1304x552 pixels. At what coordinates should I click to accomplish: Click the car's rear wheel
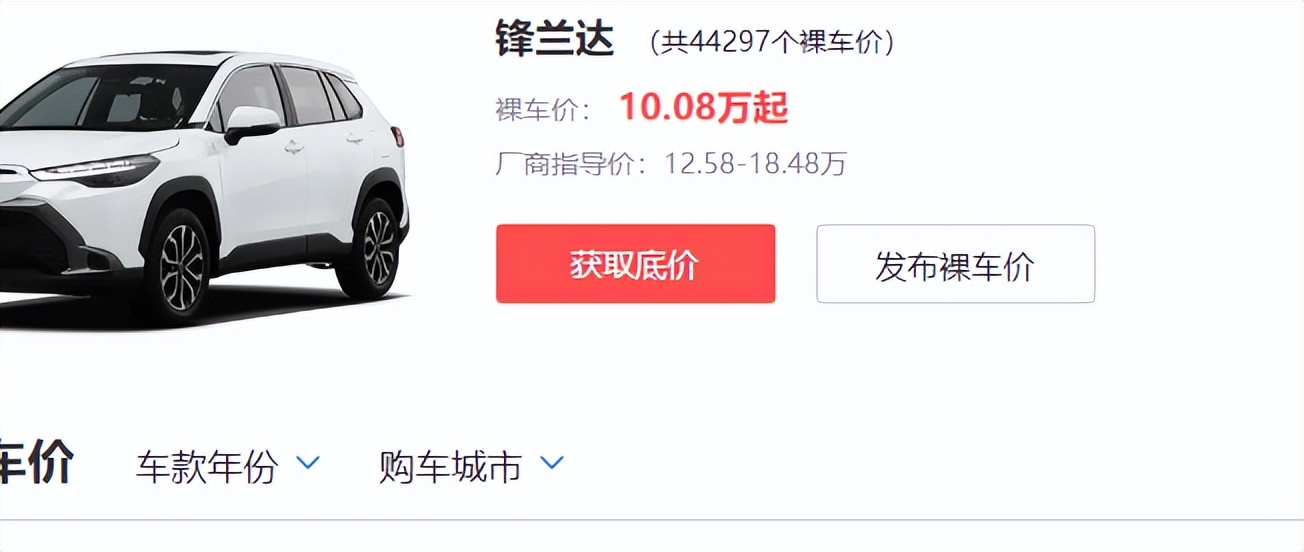coord(374,248)
